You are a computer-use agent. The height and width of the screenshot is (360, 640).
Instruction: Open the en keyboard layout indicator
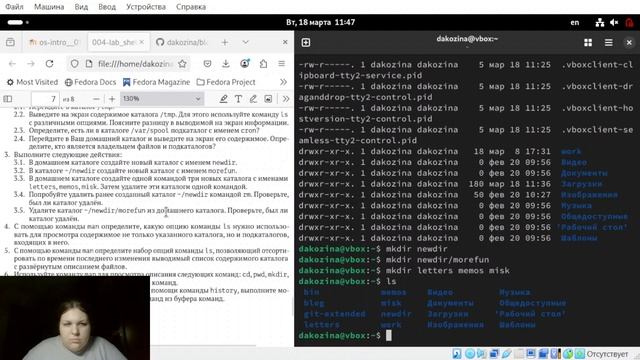(575, 22)
